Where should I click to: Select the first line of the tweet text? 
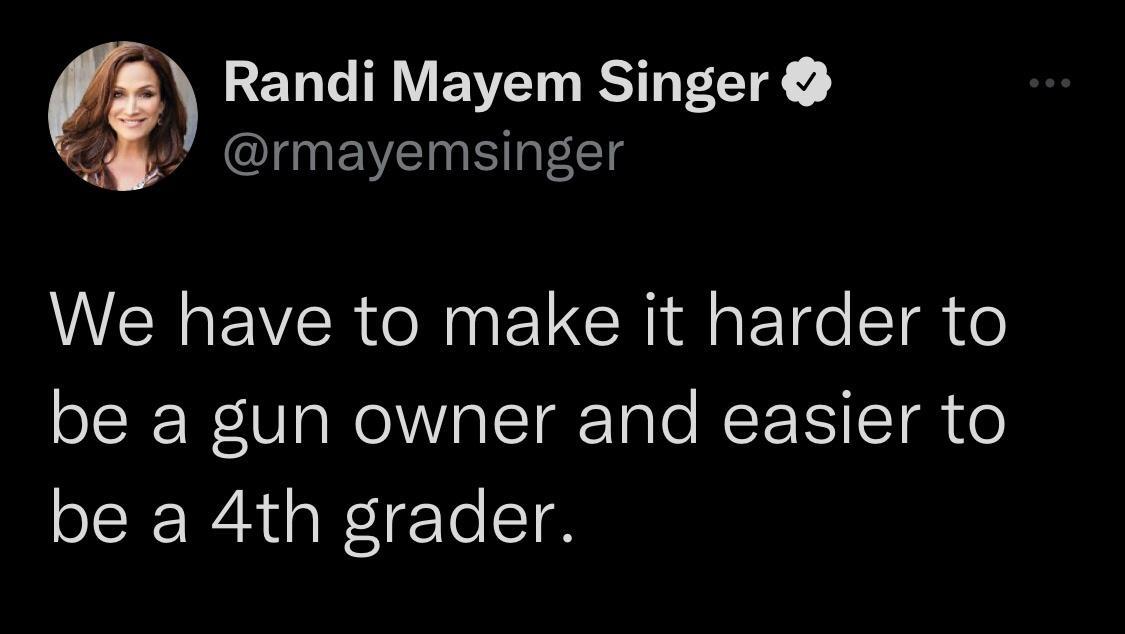(530, 318)
